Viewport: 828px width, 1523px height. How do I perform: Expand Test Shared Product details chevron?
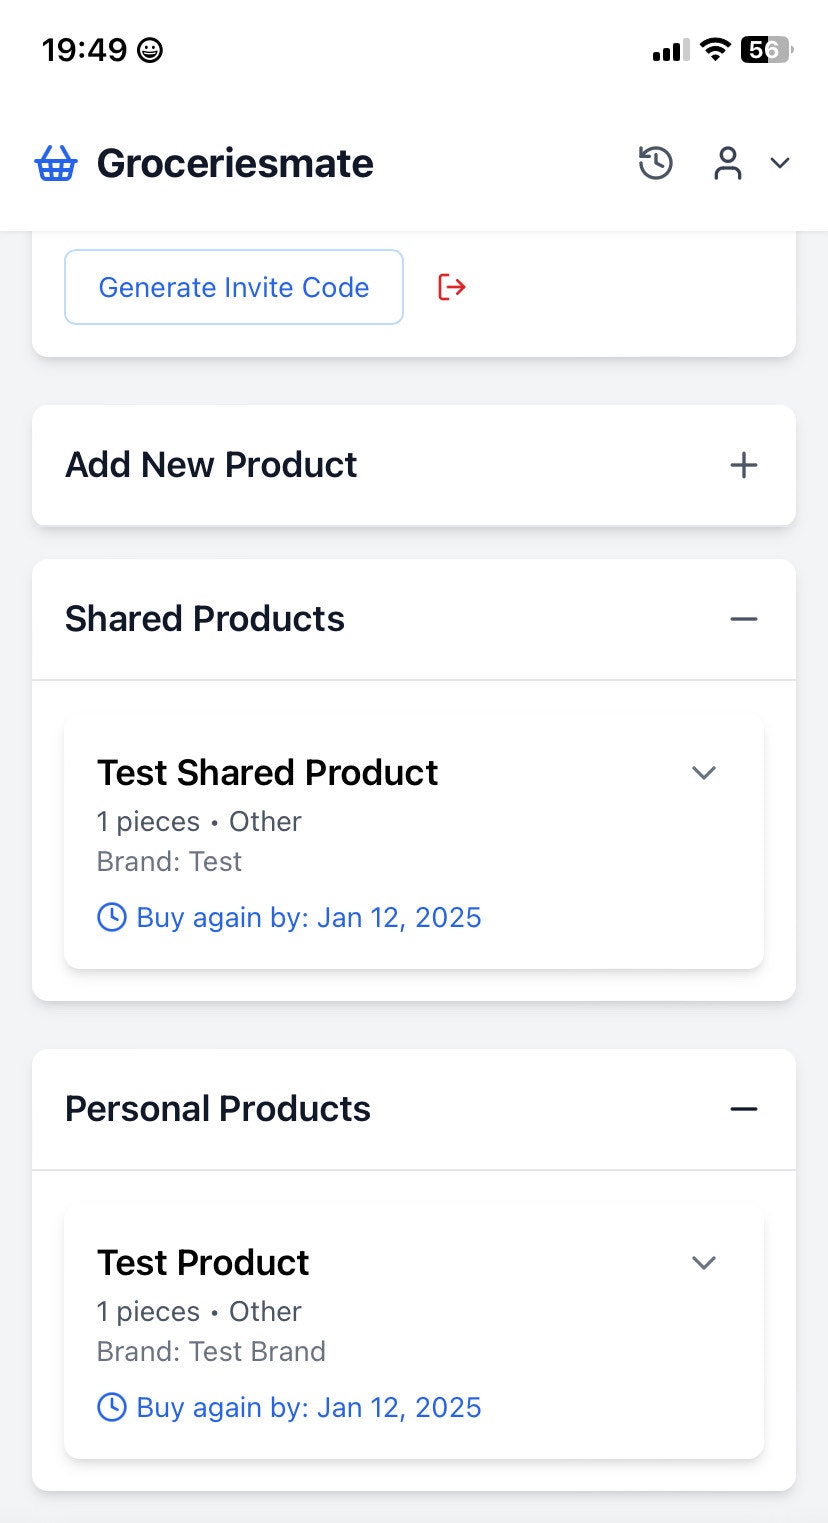(704, 773)
